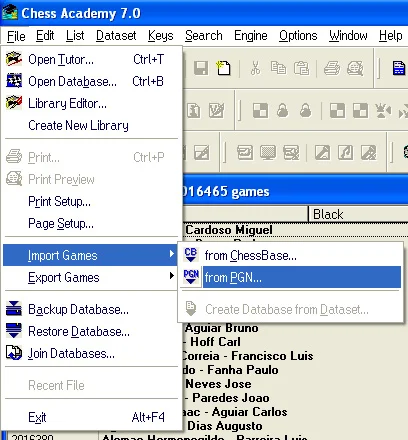
Task: Click the New document toolbar icon
Action: click(223, 68)
